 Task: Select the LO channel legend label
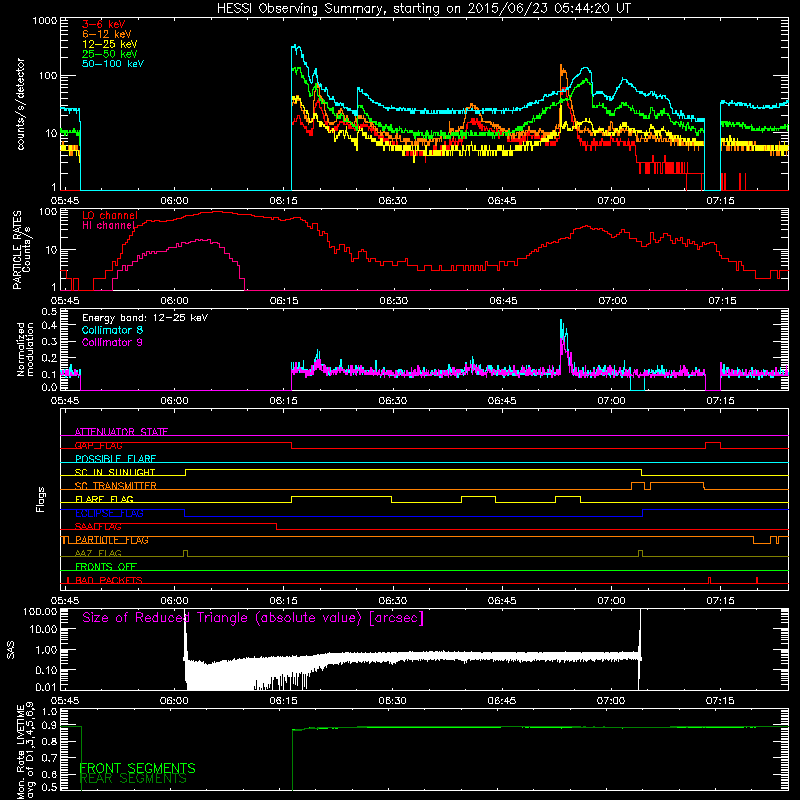tap(110, 215)
